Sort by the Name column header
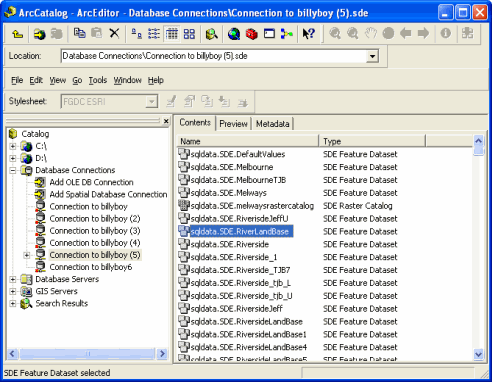 tap(247, 141)
